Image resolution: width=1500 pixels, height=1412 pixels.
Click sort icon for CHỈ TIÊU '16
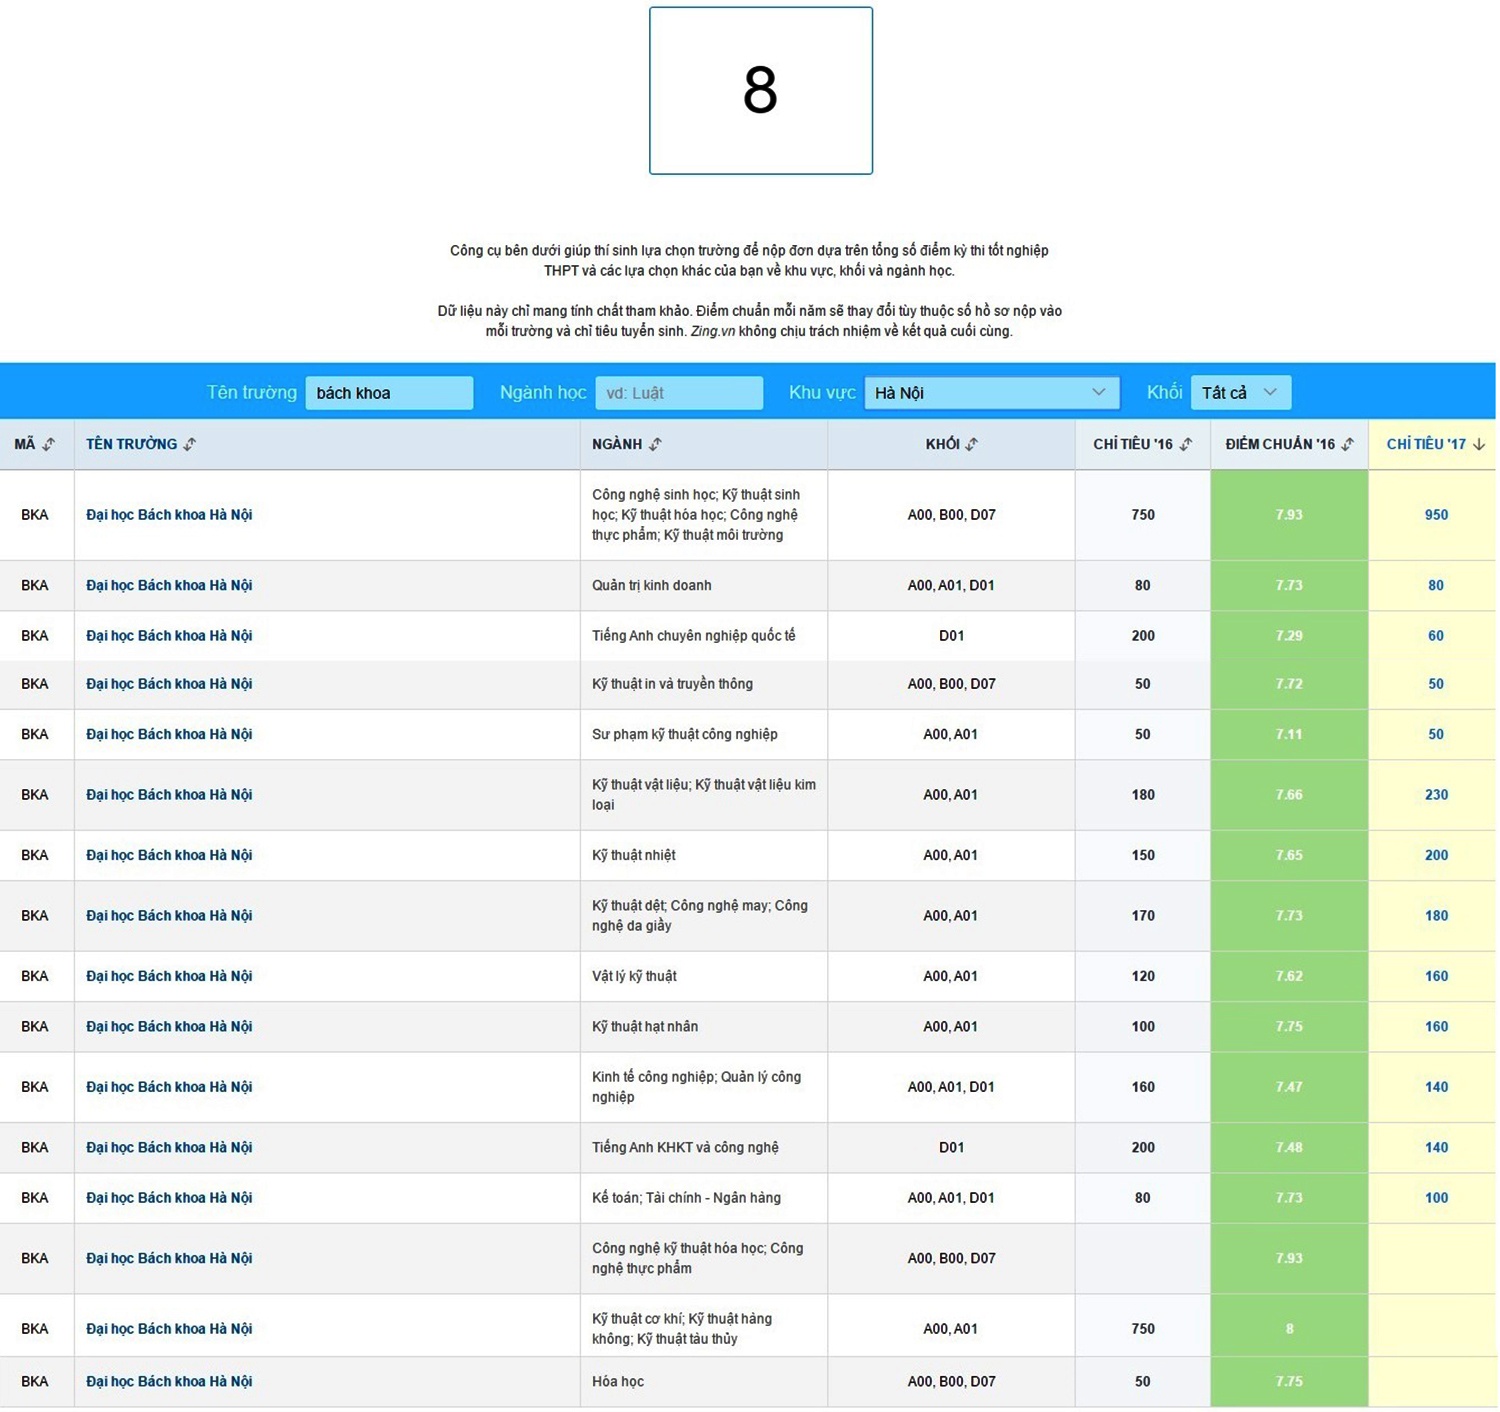click(x=1186, y=444)
